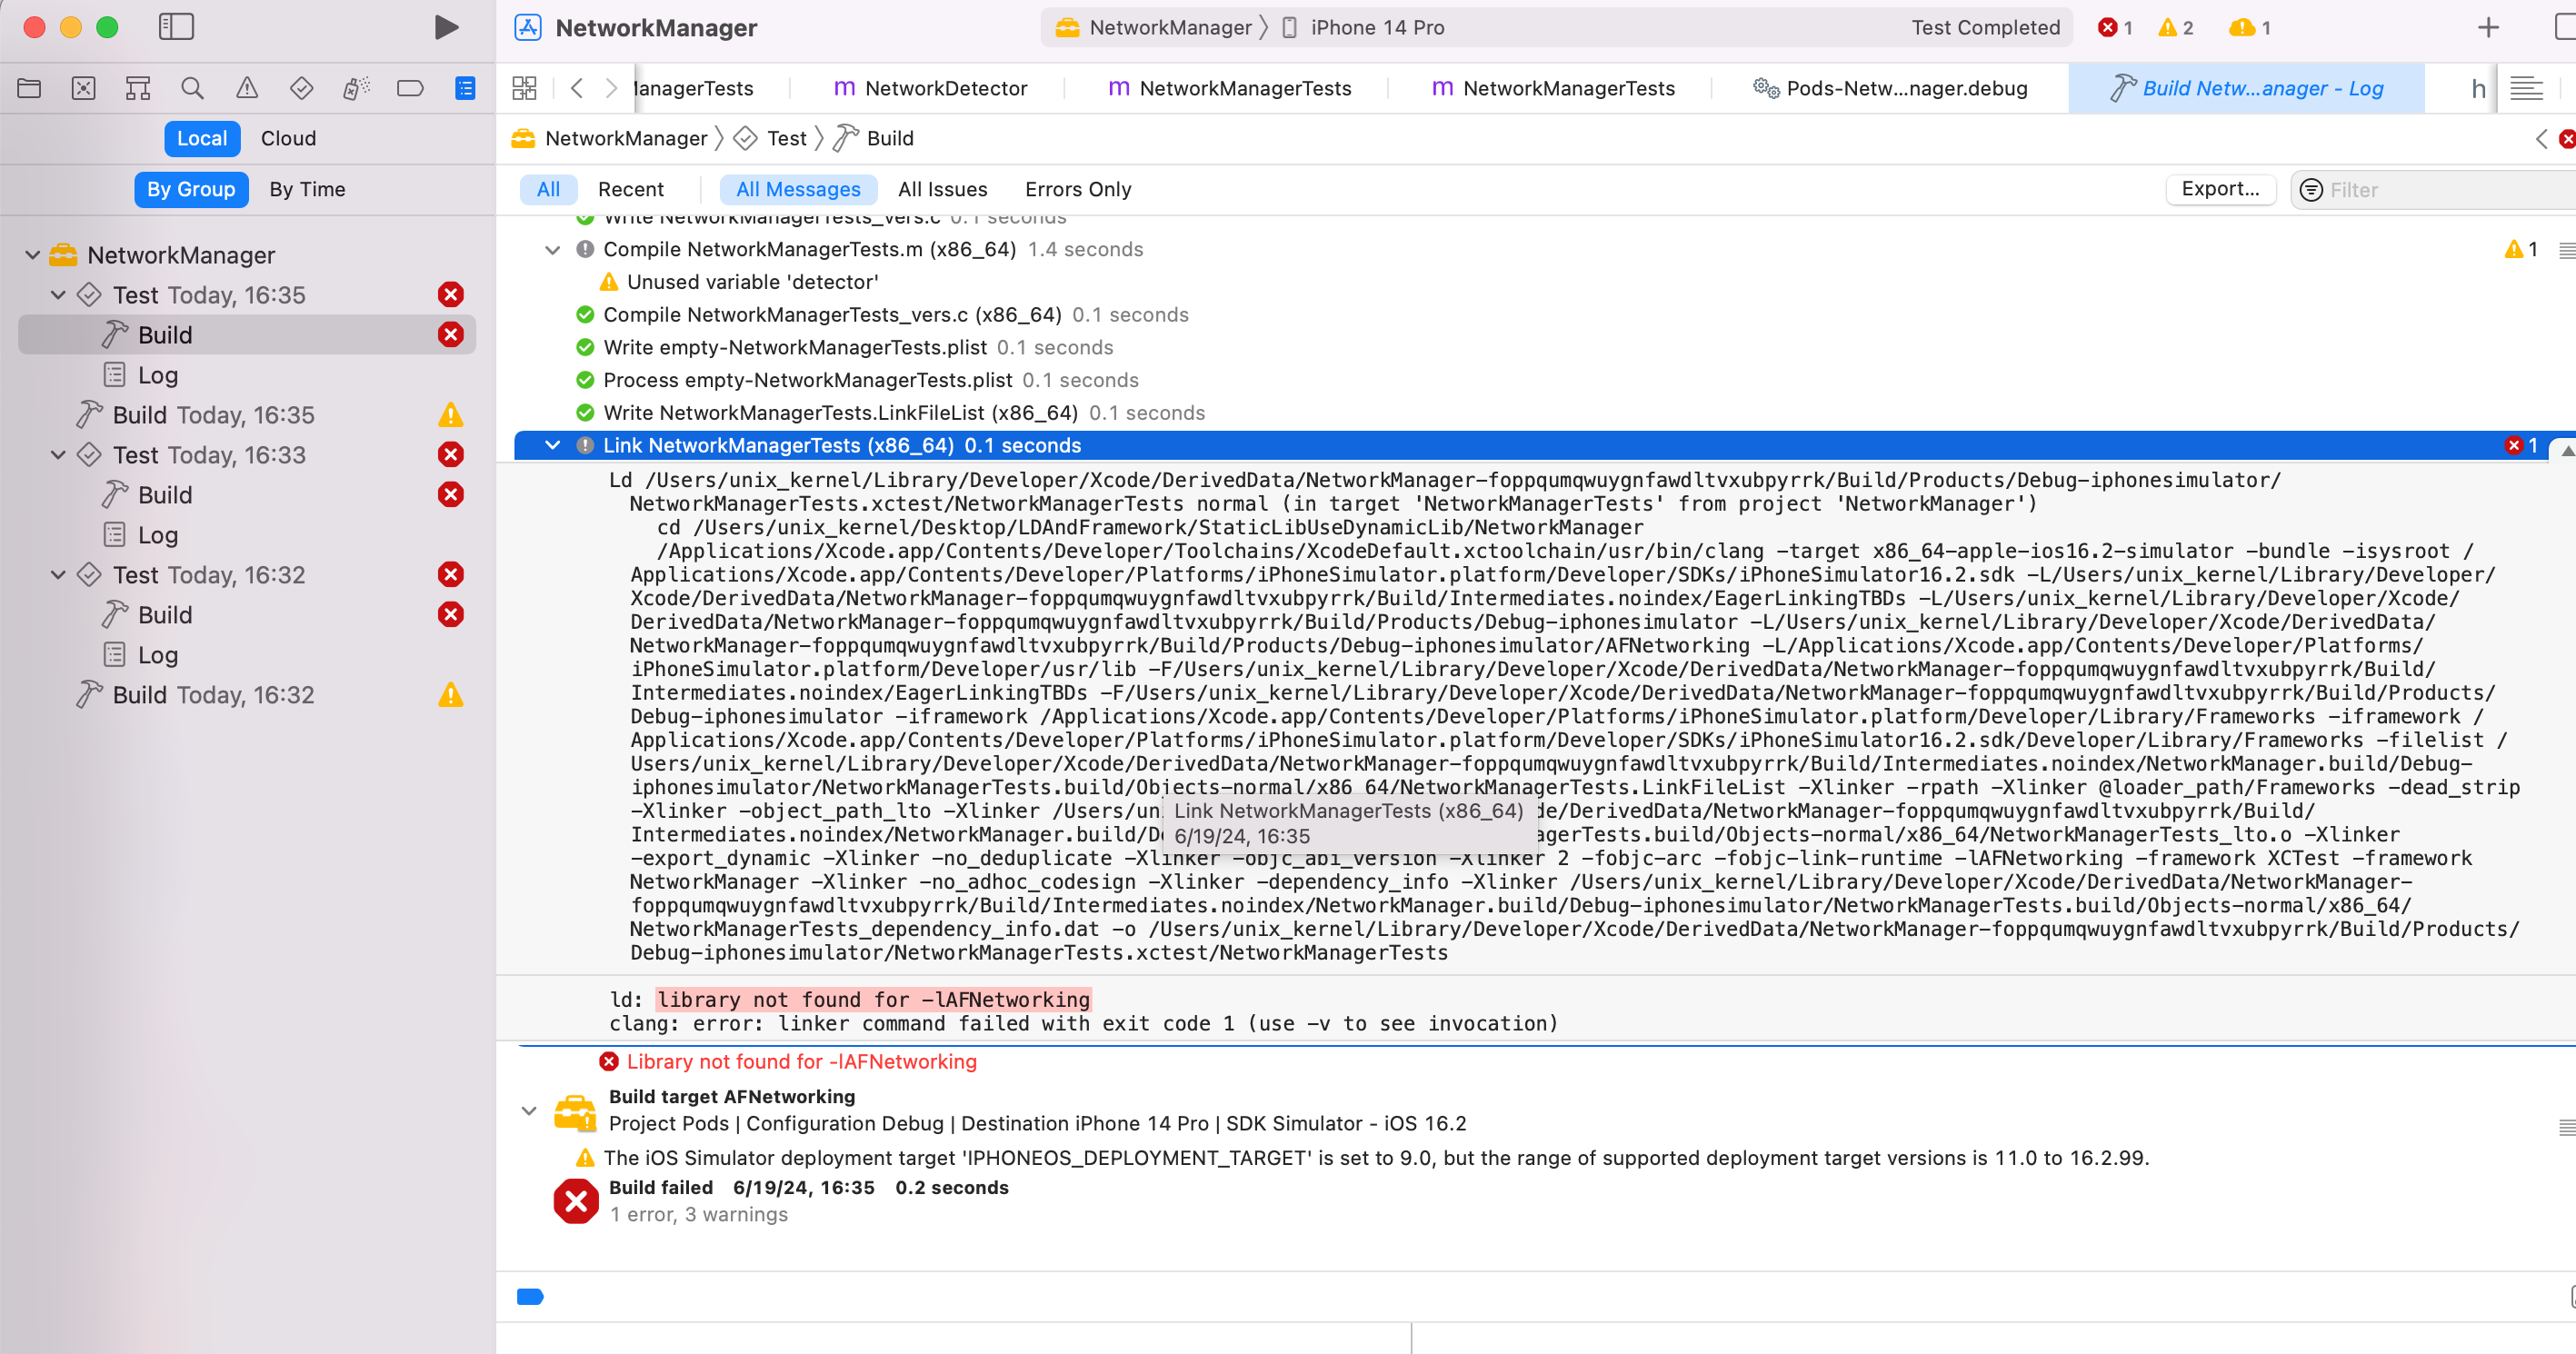The height and width of the screenshot is (1354, 2576).
Task: Select the Report navigator icon
Action: tap(465, 88)
